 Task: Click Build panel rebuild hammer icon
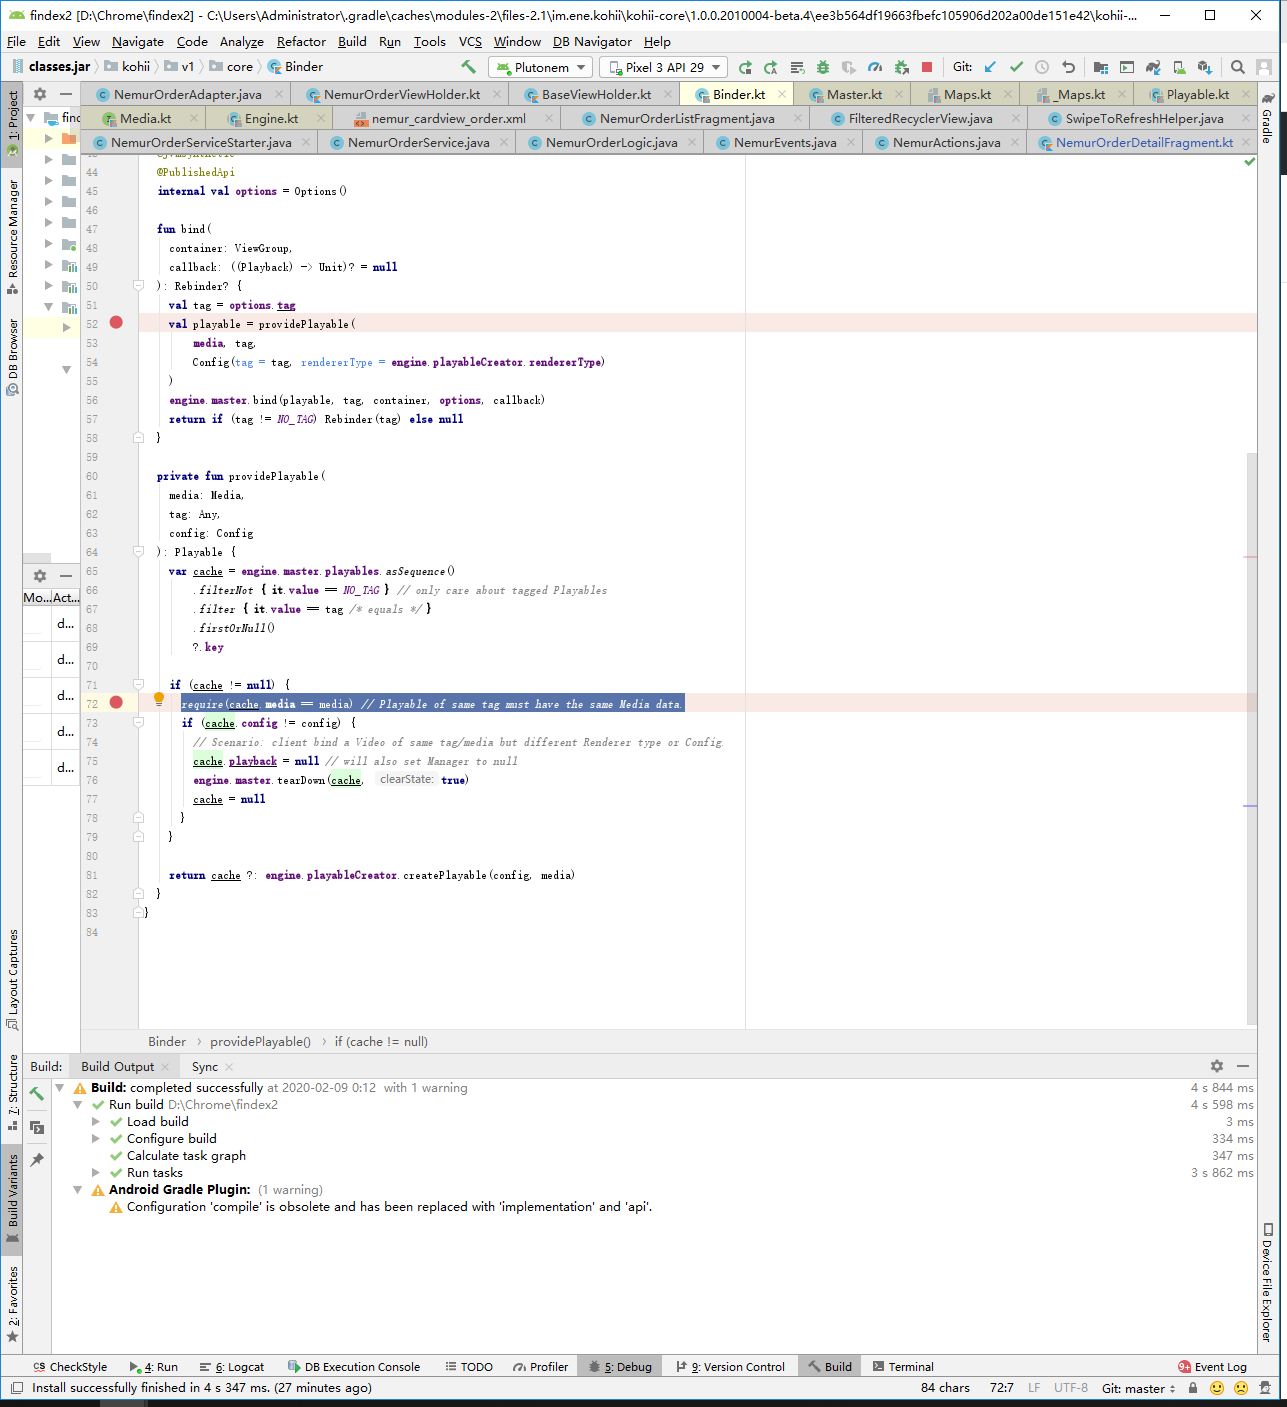point(37,1094)
